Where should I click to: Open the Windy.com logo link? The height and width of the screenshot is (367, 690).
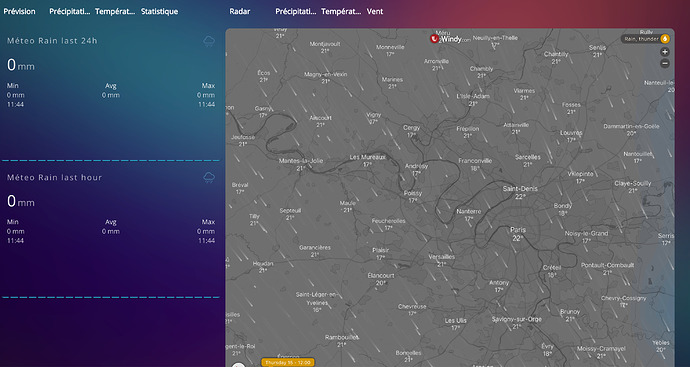(x=451, y=39)
